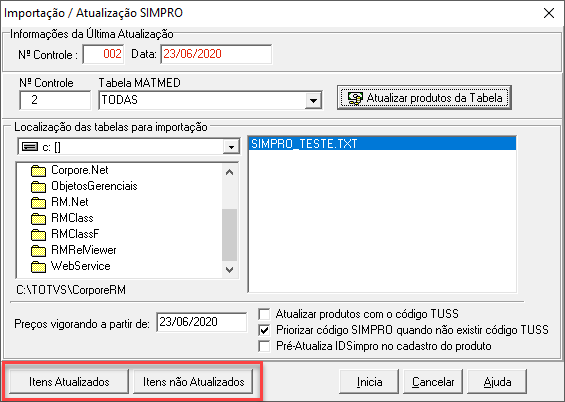Click the drive icon in the drive selector
The width and height of the screenshot is (565, 402).
[x=30, y=147]
